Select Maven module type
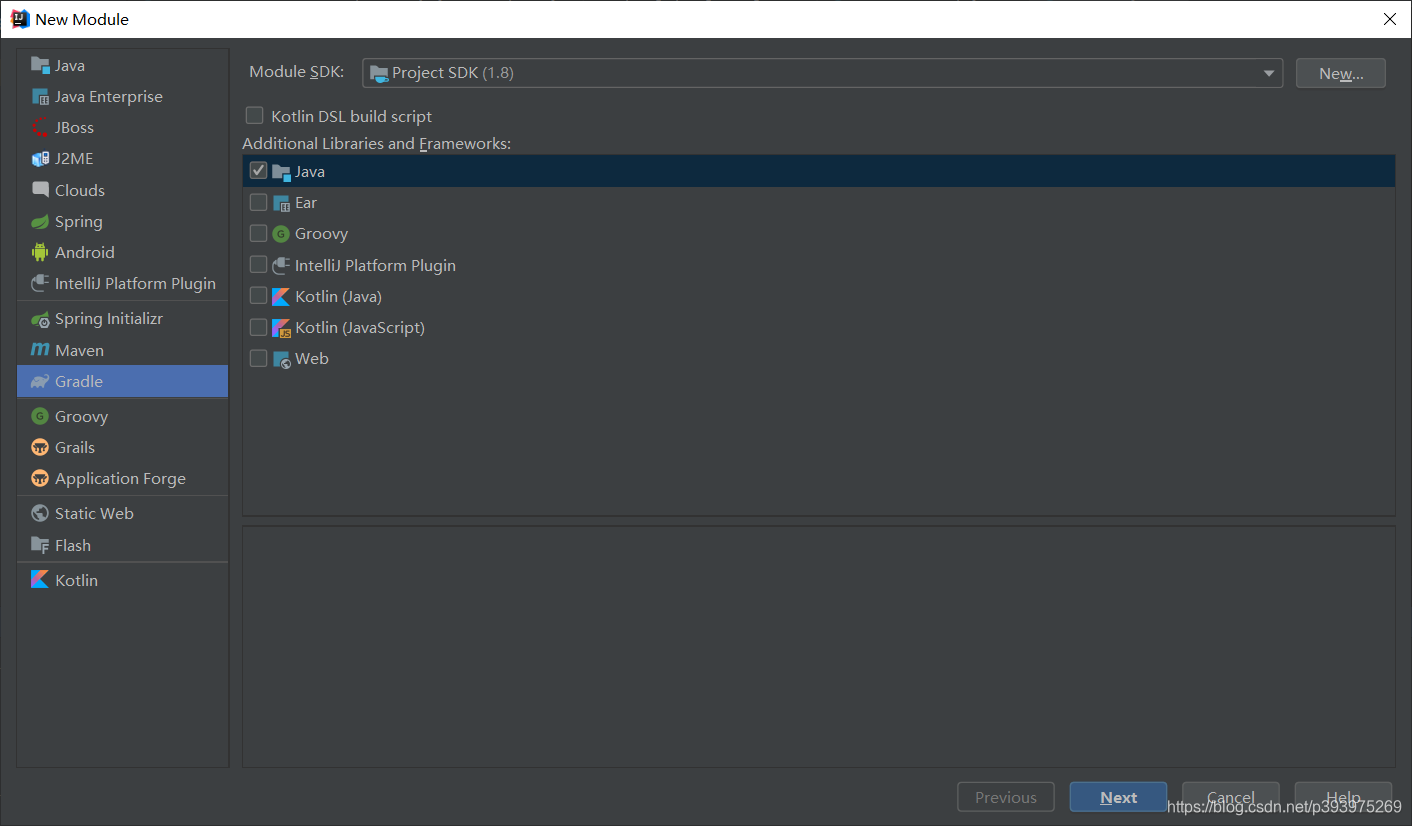Screen dimensions: 1412x826 pos(122,351)
